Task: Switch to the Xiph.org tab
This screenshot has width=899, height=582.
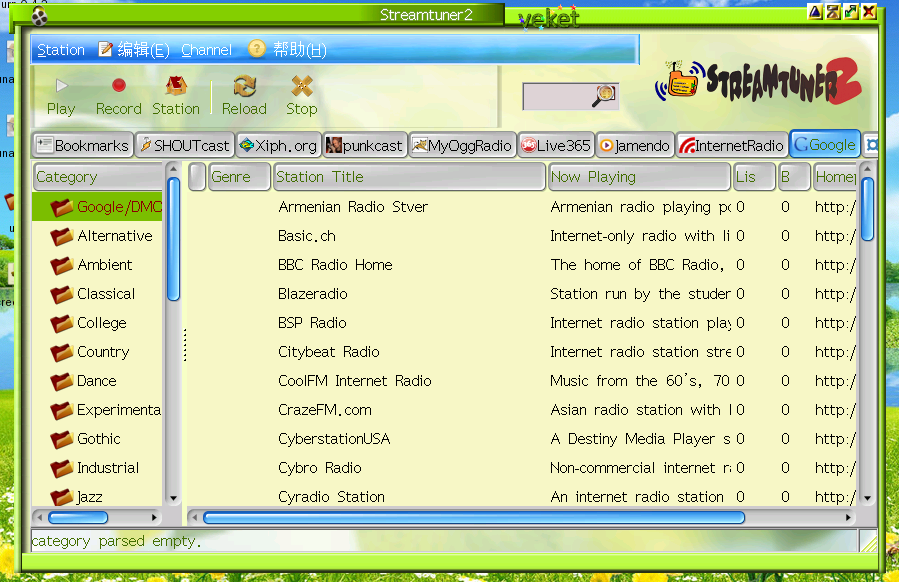Action: coord(278,146)
